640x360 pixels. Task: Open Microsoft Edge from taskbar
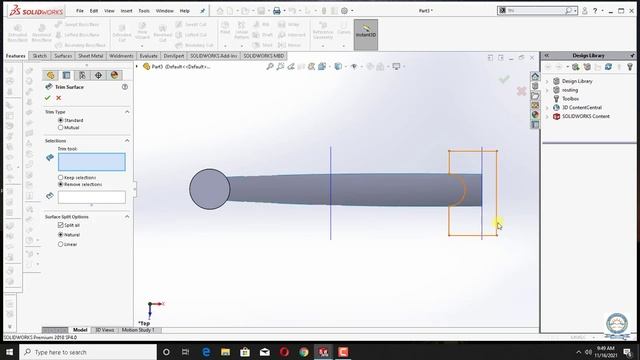(206, 352)
